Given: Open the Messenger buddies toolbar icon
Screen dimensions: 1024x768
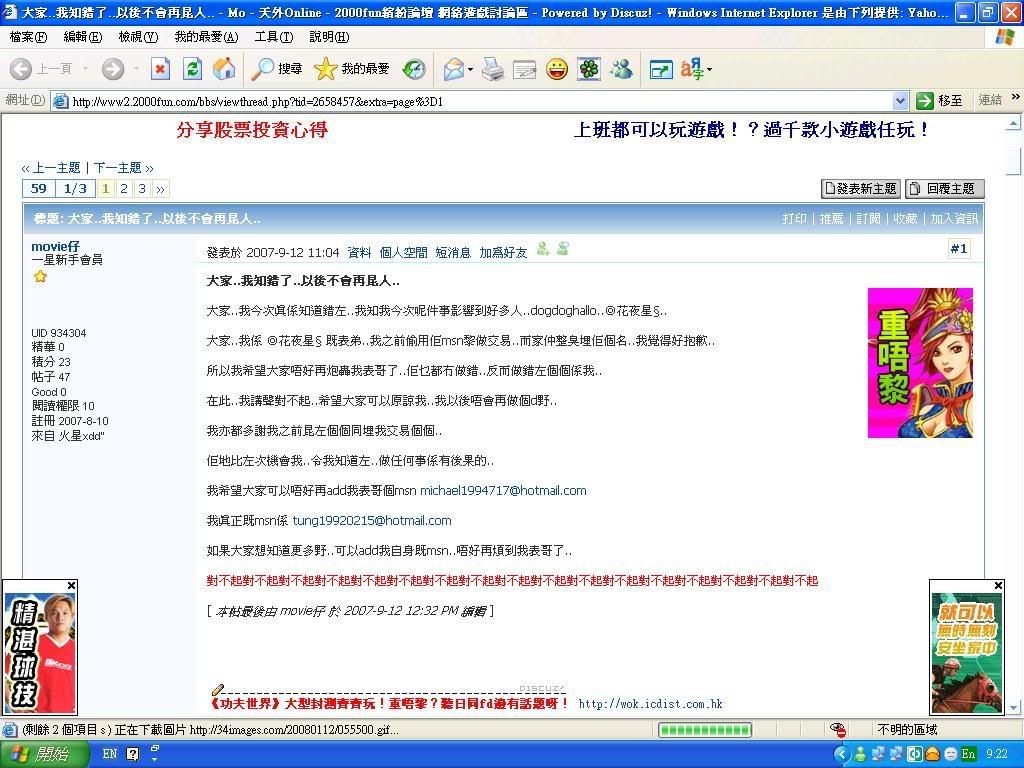Looking at the screenshot, I should point(622,69).
